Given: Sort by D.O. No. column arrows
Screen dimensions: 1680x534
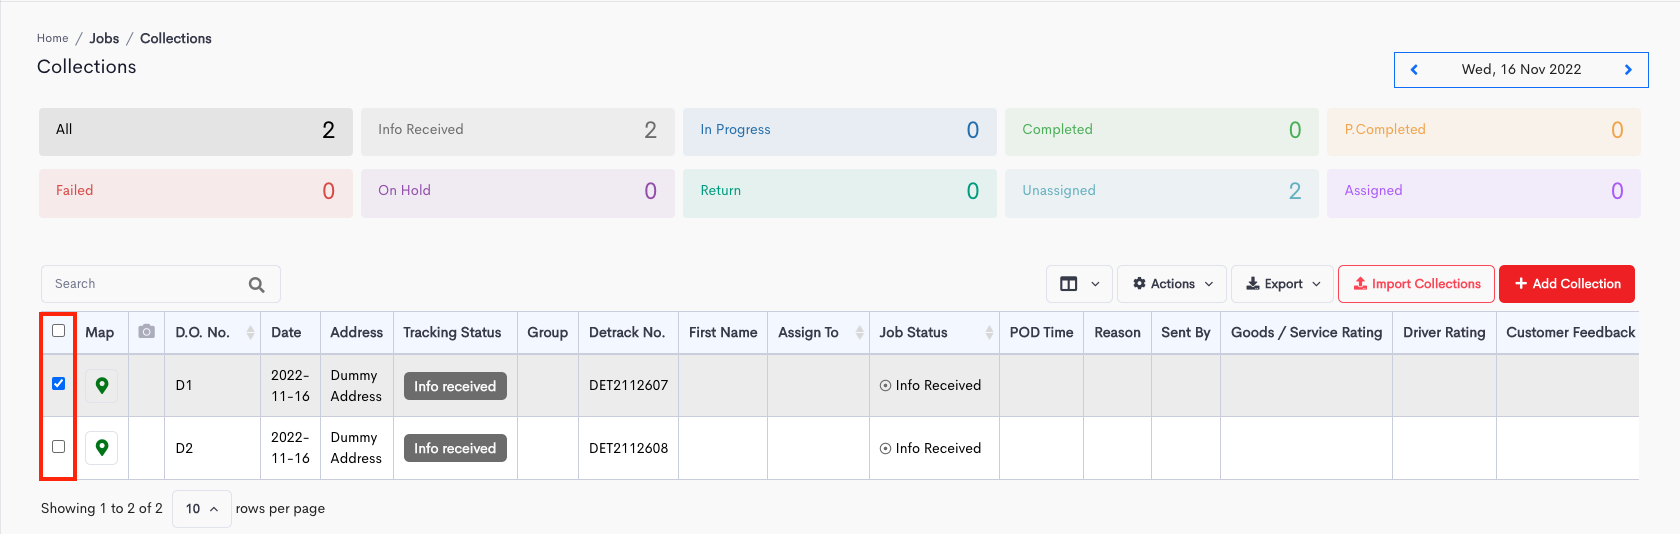Looking at the screenshot, I should point(250,333).
